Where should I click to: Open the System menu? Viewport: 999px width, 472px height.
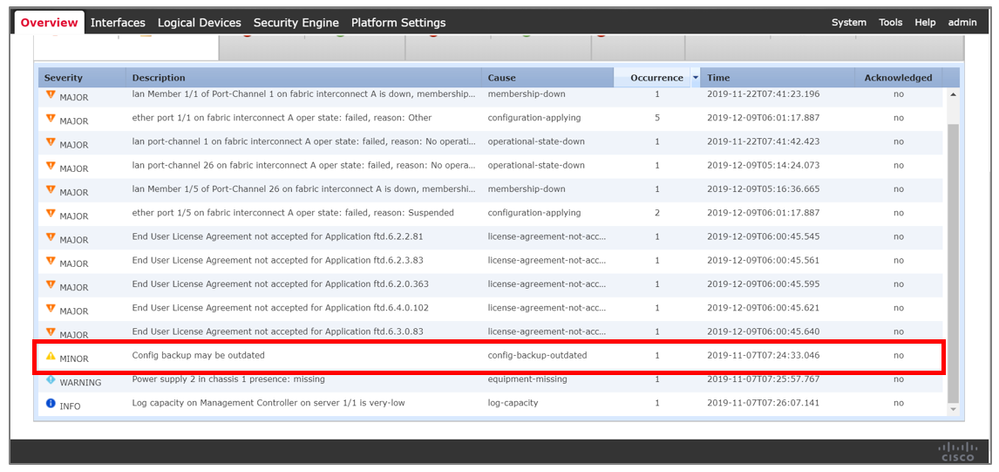849,22
